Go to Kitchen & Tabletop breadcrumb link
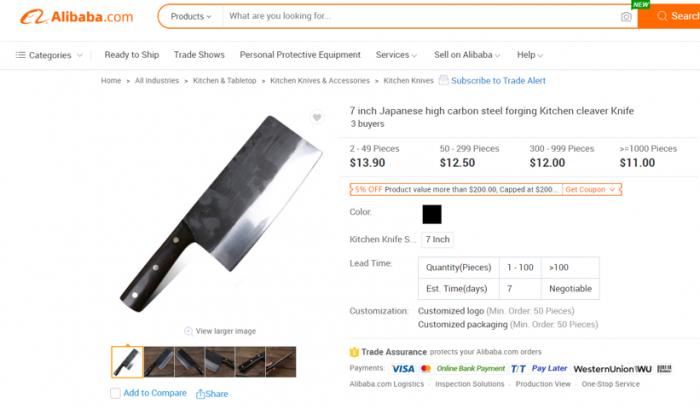Viewport: 700px width, 409px height. [224, 81]
